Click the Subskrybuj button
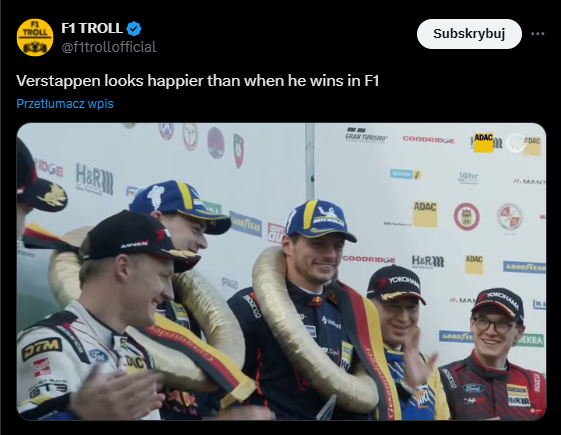 [x=469, y=34]
